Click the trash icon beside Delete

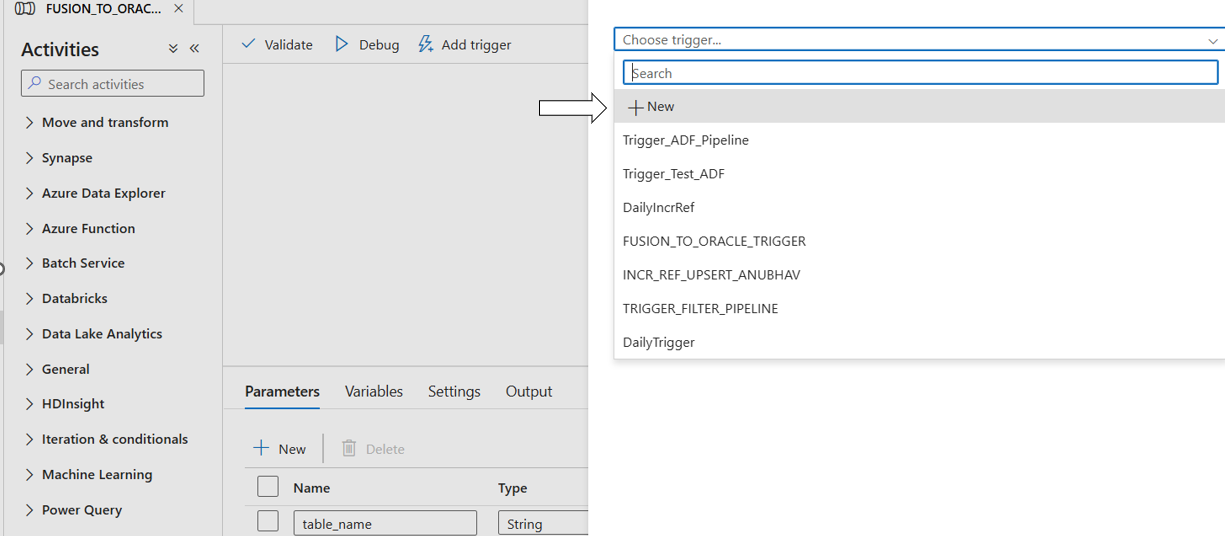349,448
